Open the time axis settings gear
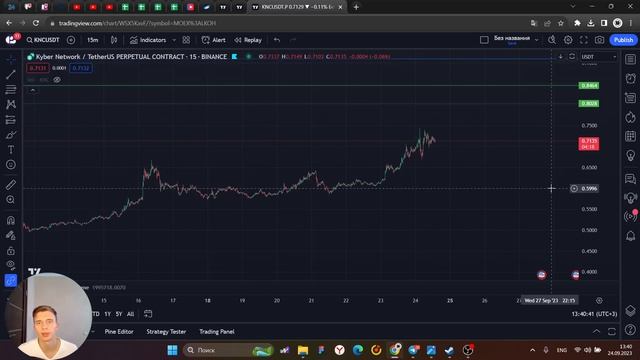Image resolution: width=640 pixels, height=360 pixels. (599, 300)
